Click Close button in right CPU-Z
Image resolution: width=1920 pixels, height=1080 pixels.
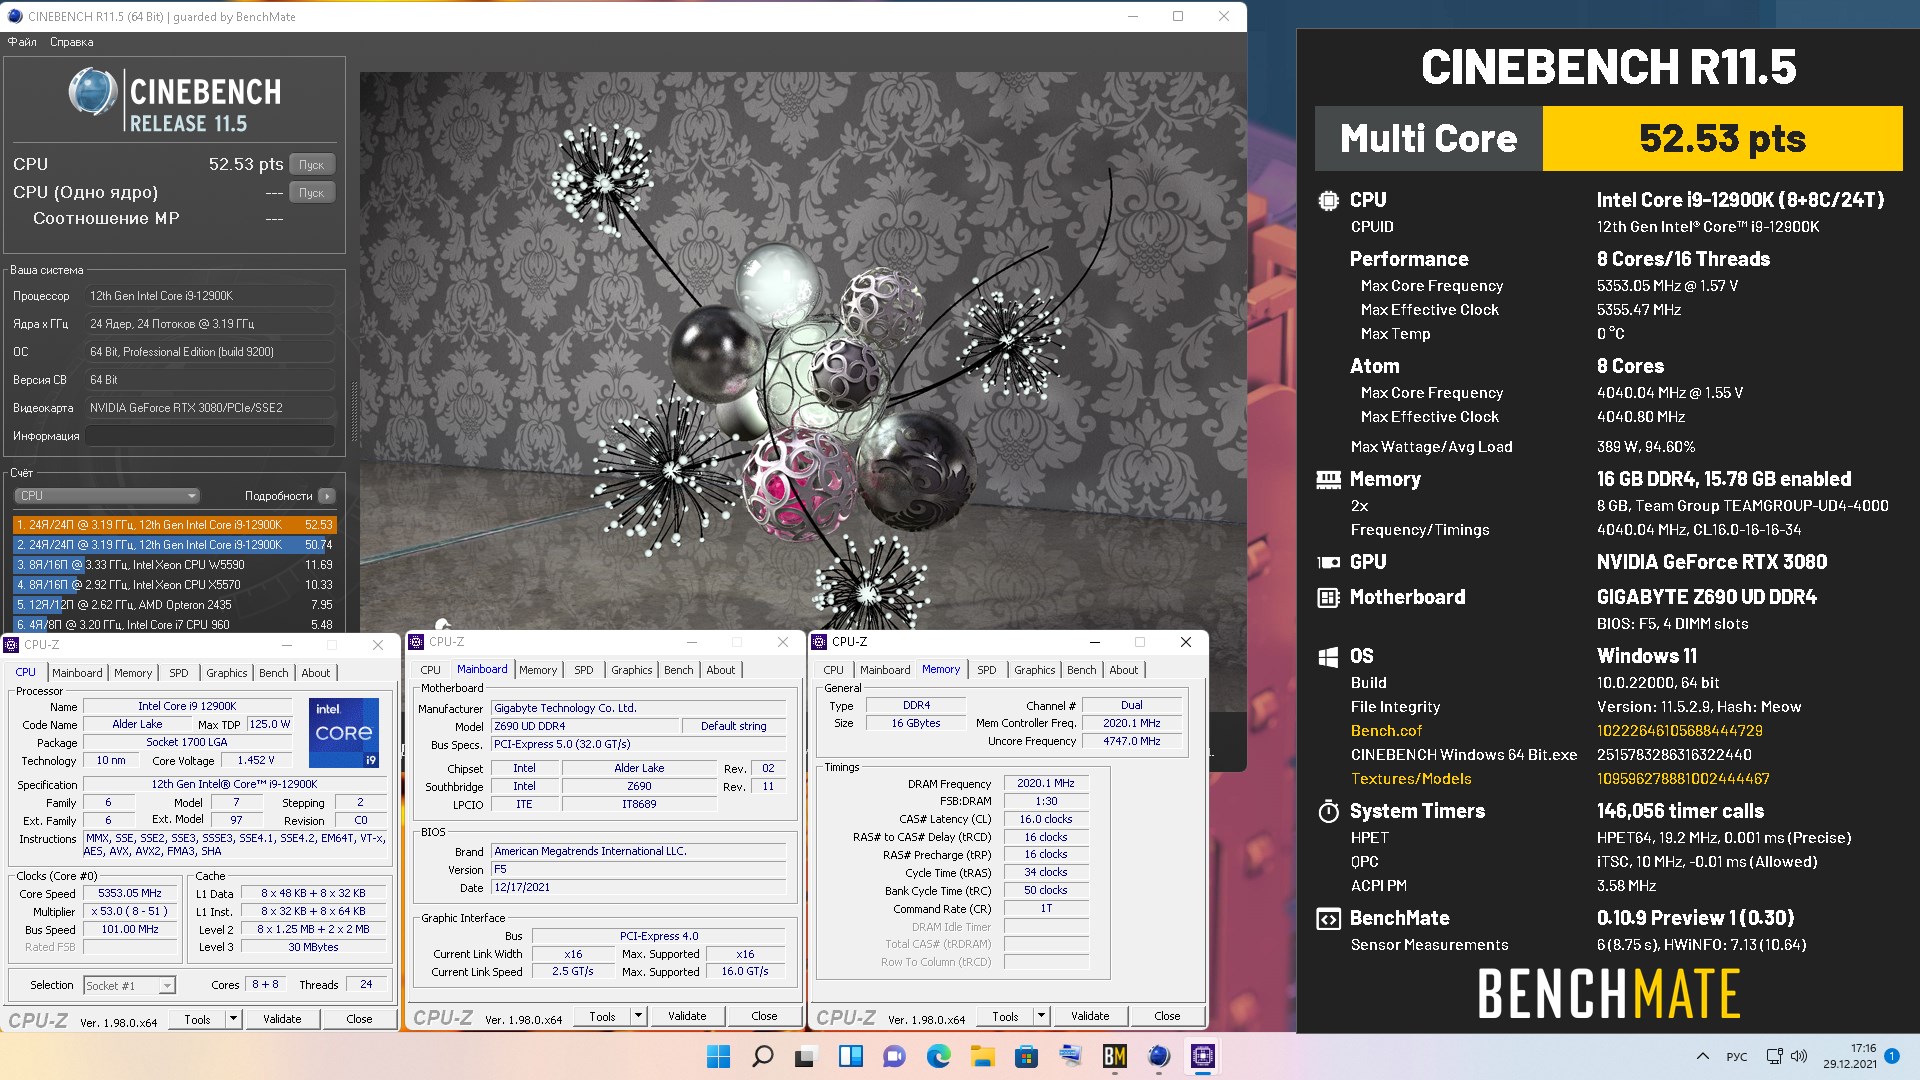(x=1167, y=1016)
